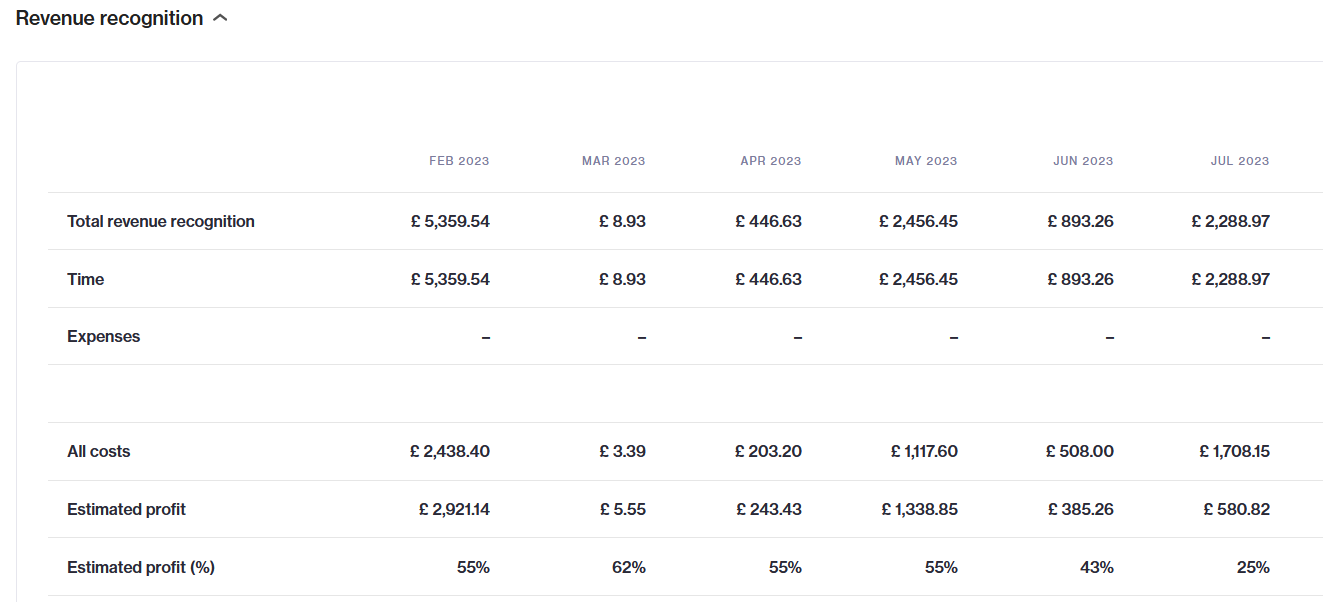Click the May Estimated profit £ 1,338.85
Viewport: 1323px width, 602px height.
[x=919, y=510]
